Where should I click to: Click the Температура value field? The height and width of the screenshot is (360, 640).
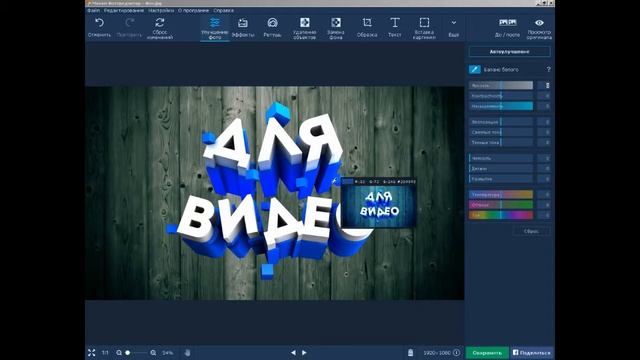(x=544, y=195)
